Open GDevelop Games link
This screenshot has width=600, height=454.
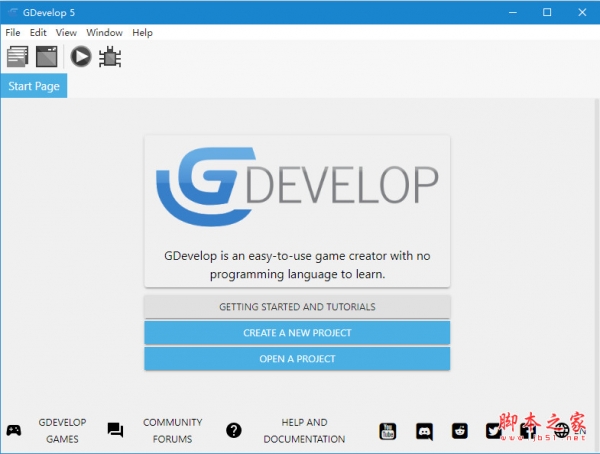click(x=62, y=431)
